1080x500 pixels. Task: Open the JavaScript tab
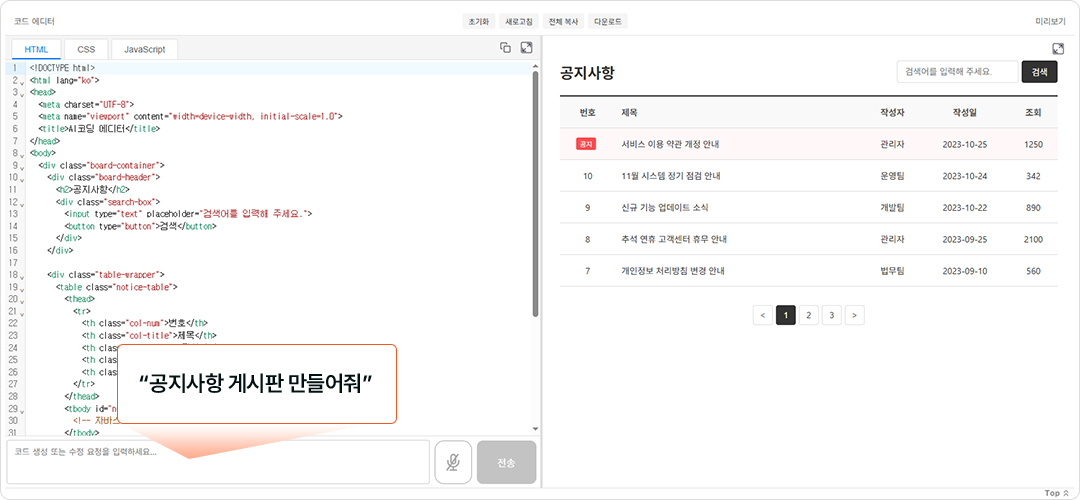[145, 49]
